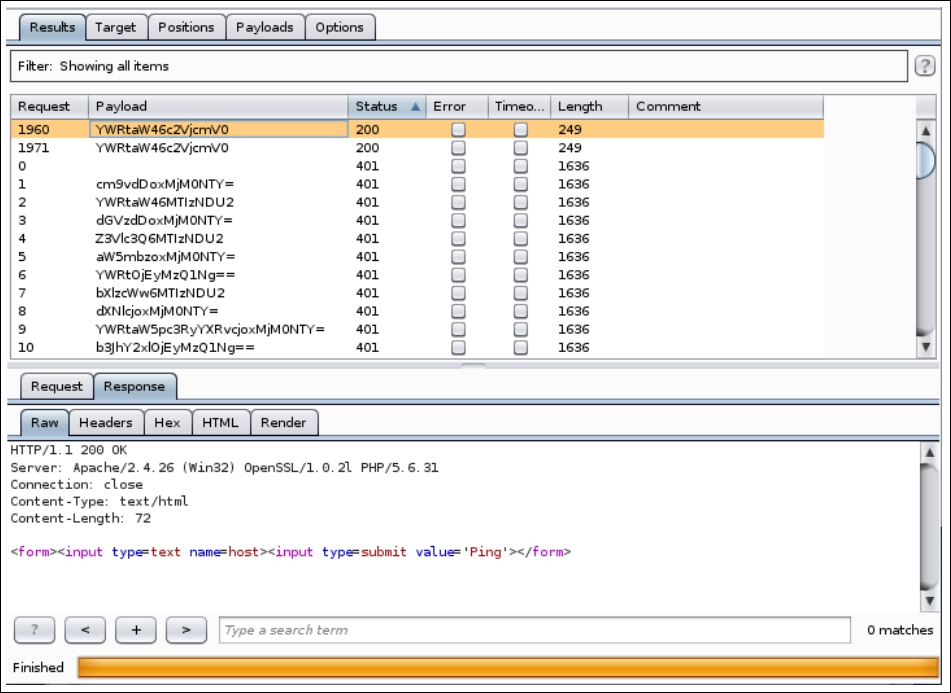
Task: Click the plus search options button
Action: (136, 630)
